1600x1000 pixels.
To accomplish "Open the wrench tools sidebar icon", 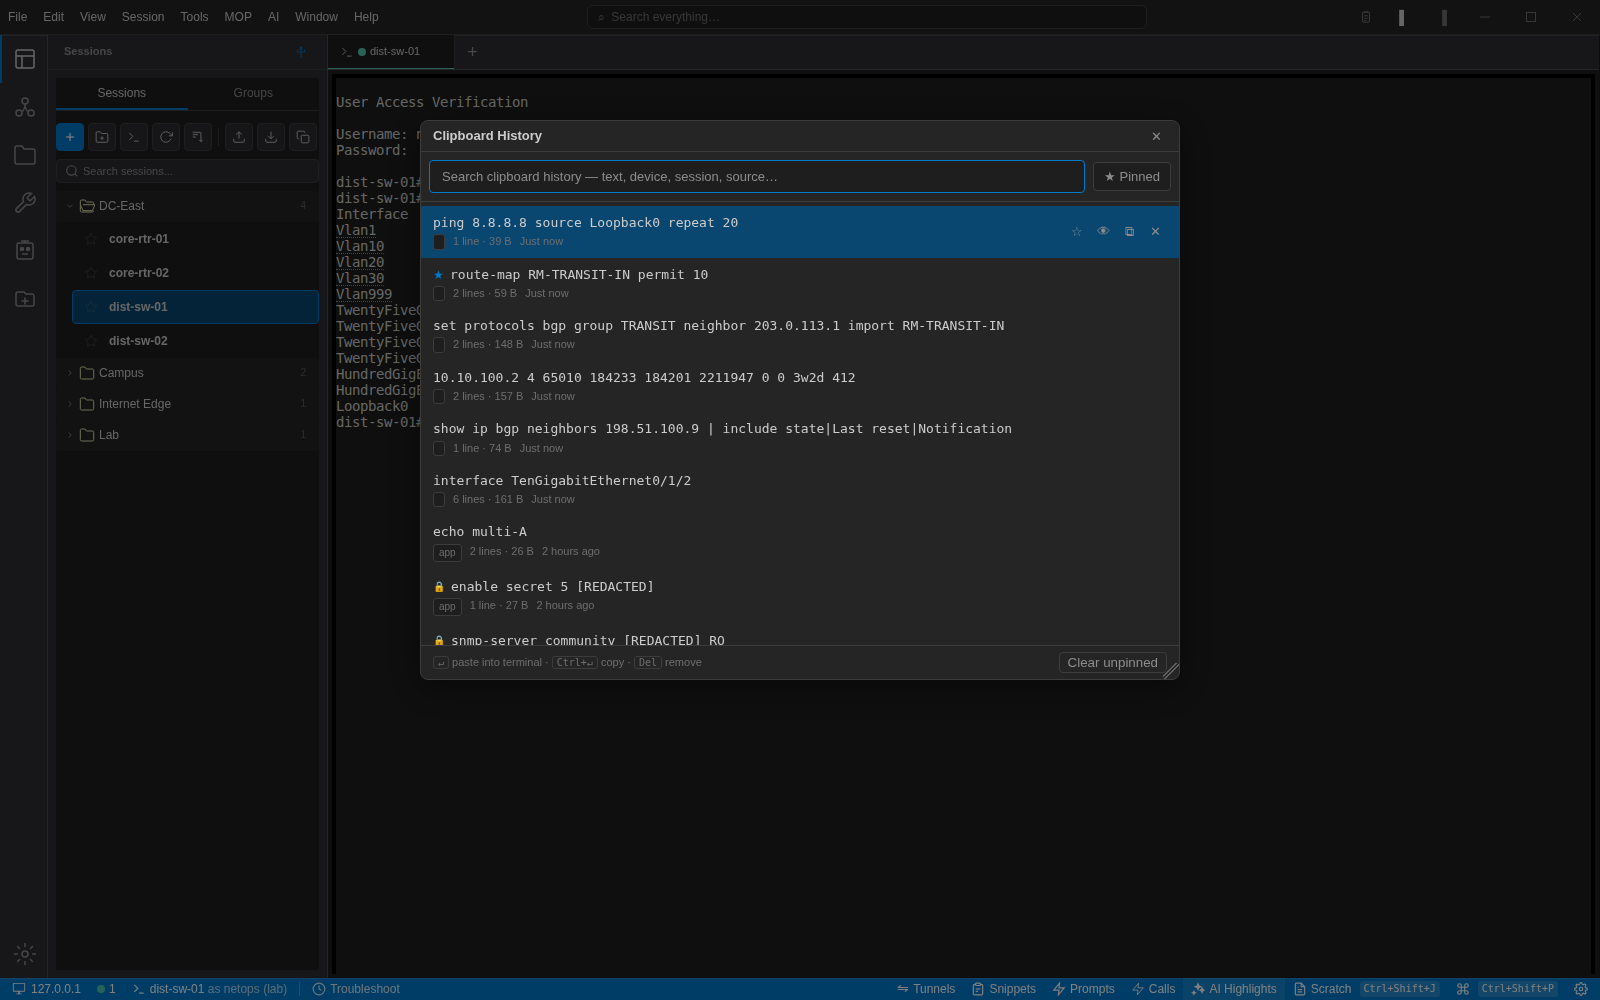I will [25, 203].
